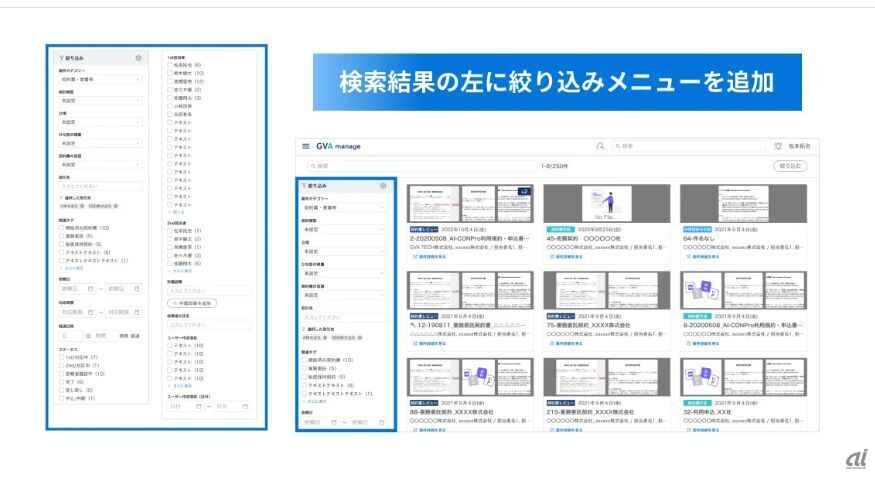Click the 絞り込む button above the results

click(790, 166)
